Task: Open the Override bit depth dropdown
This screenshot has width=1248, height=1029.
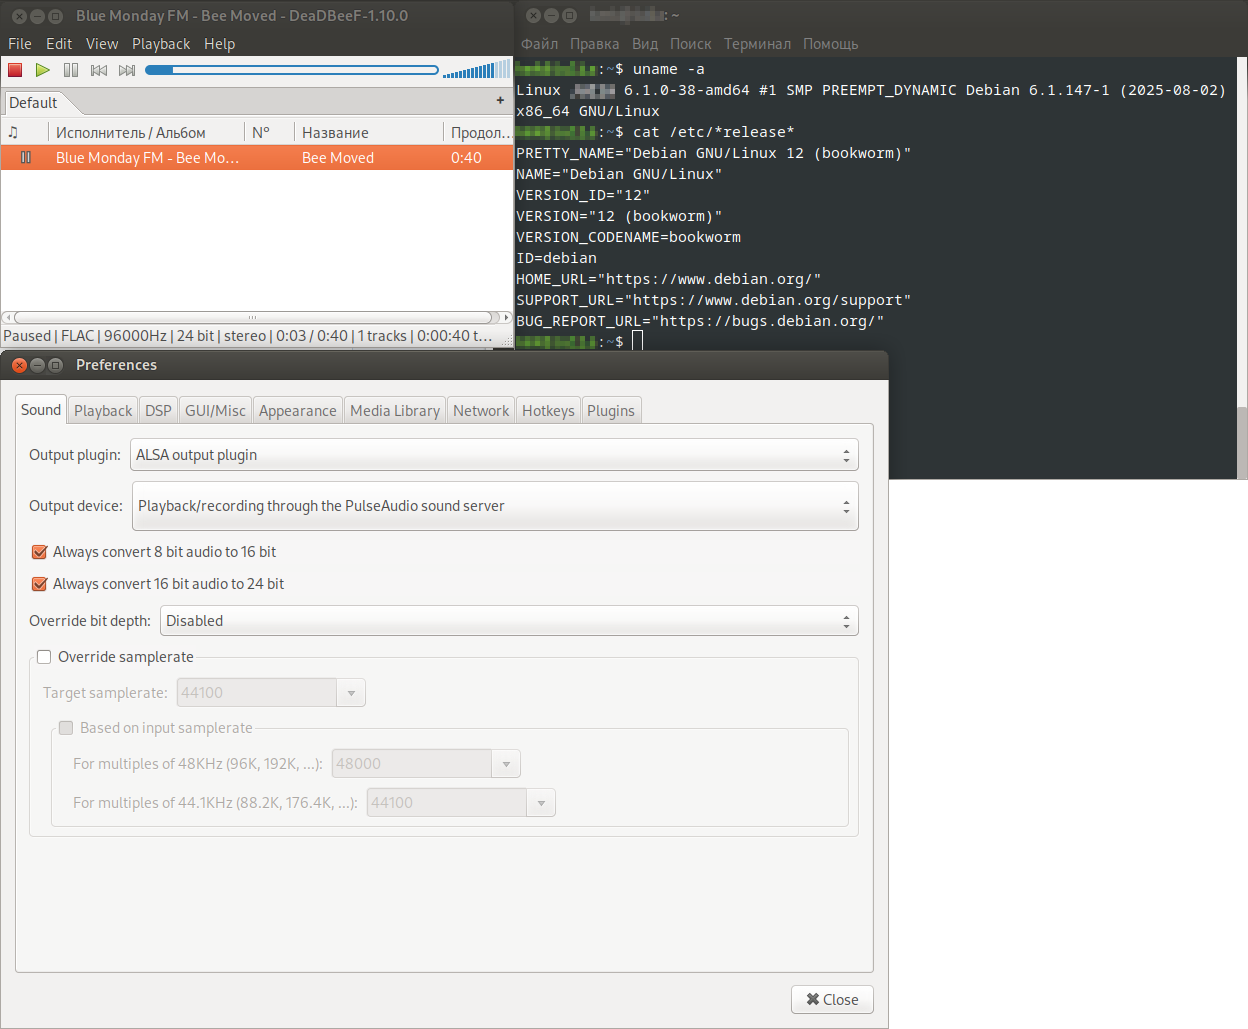Action: point(508,621)
